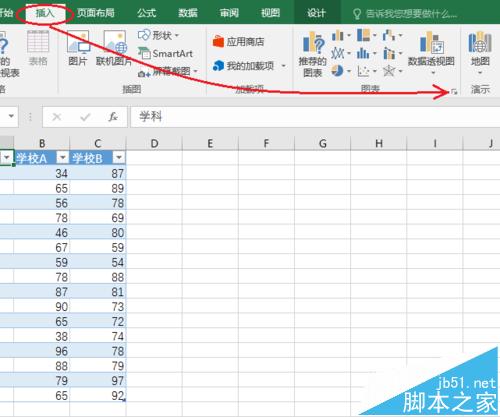This screenshot has height=417, width=500.
Task: Expand the 数据透视图 dropdown arrow
Action: (x=433, y=73)
